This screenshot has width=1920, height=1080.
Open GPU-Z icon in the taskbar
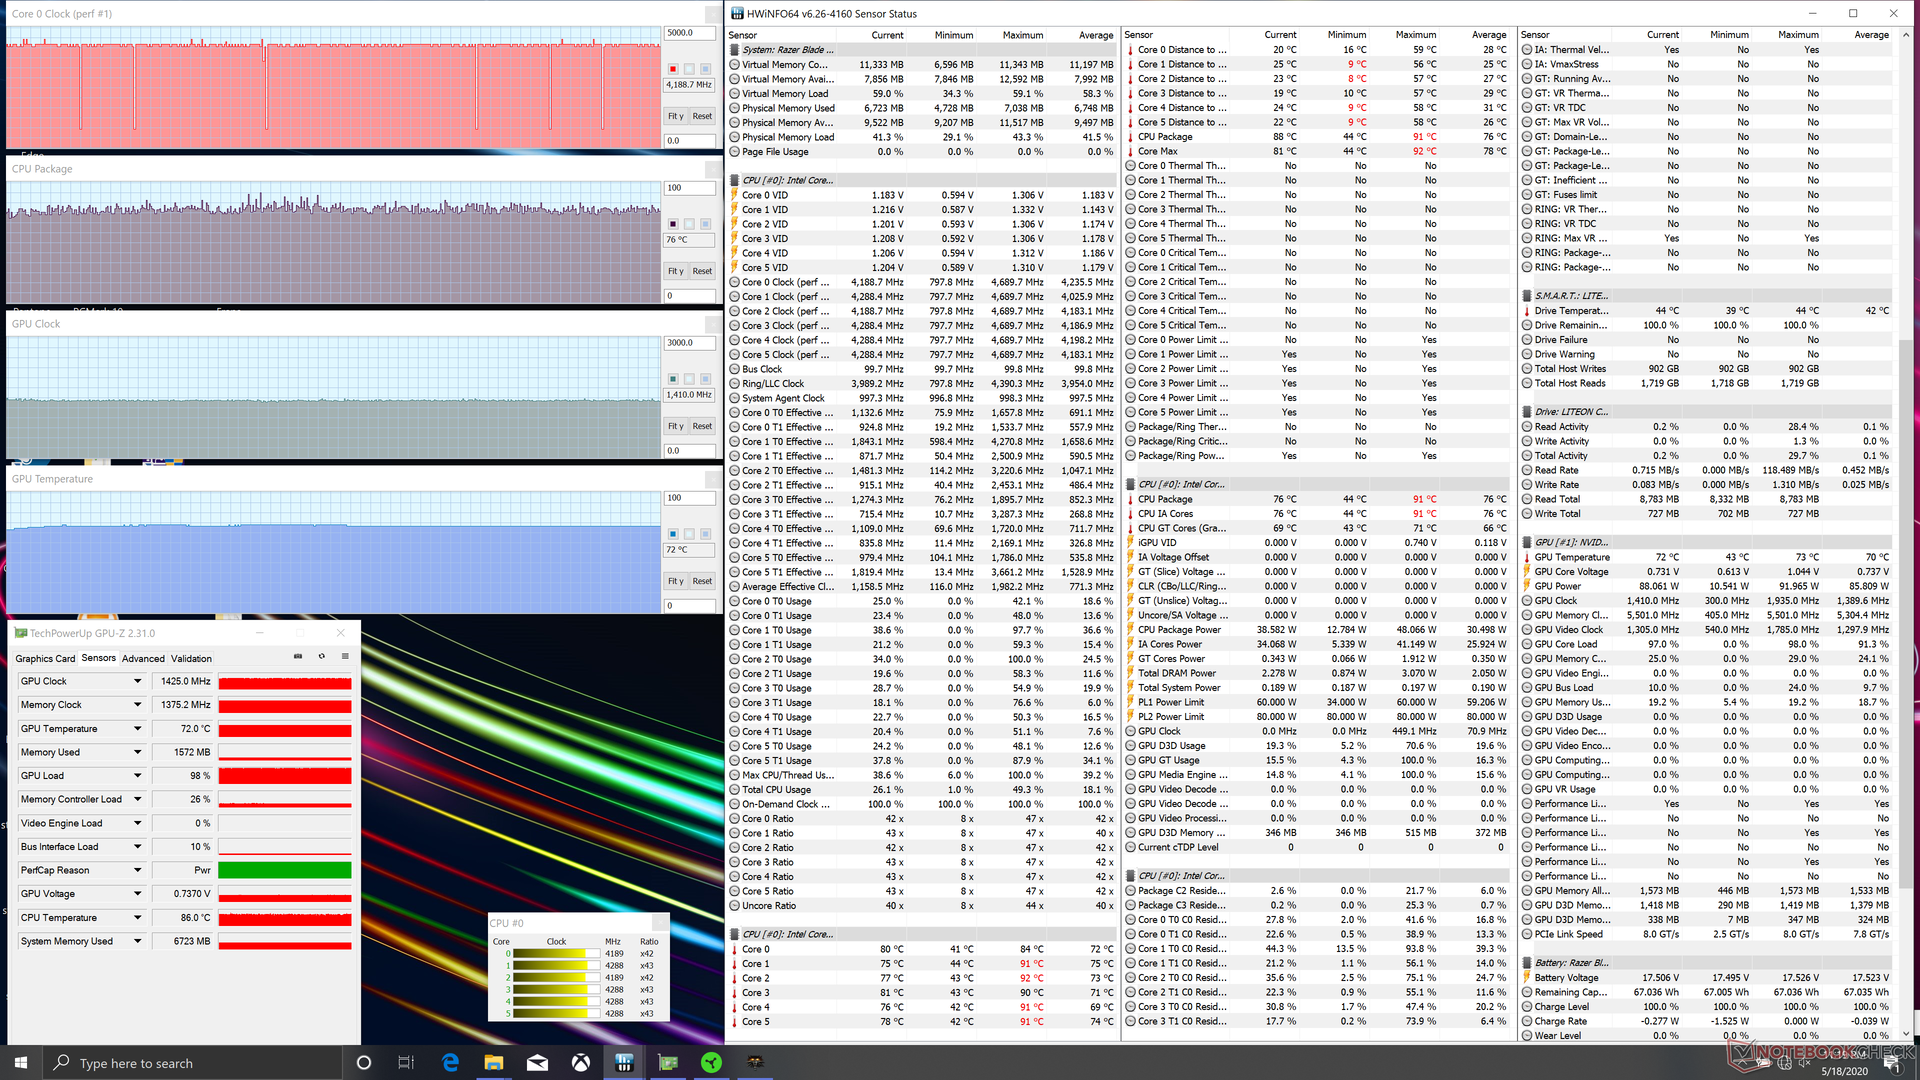coord(668,1063)
